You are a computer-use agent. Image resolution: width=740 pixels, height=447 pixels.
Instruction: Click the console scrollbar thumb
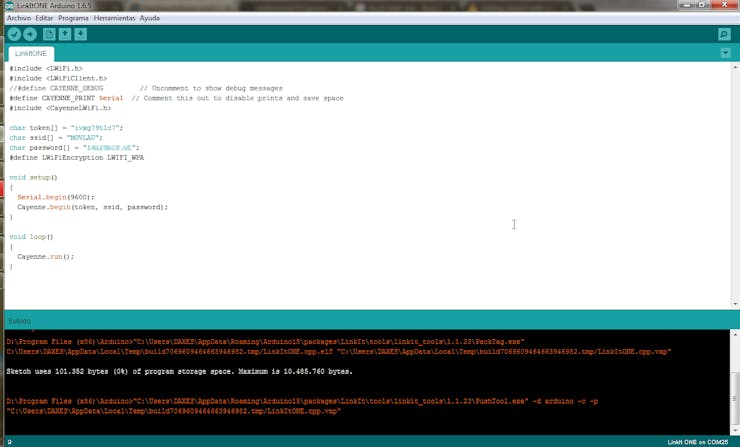pyautogui.click(x=735, y=398)
